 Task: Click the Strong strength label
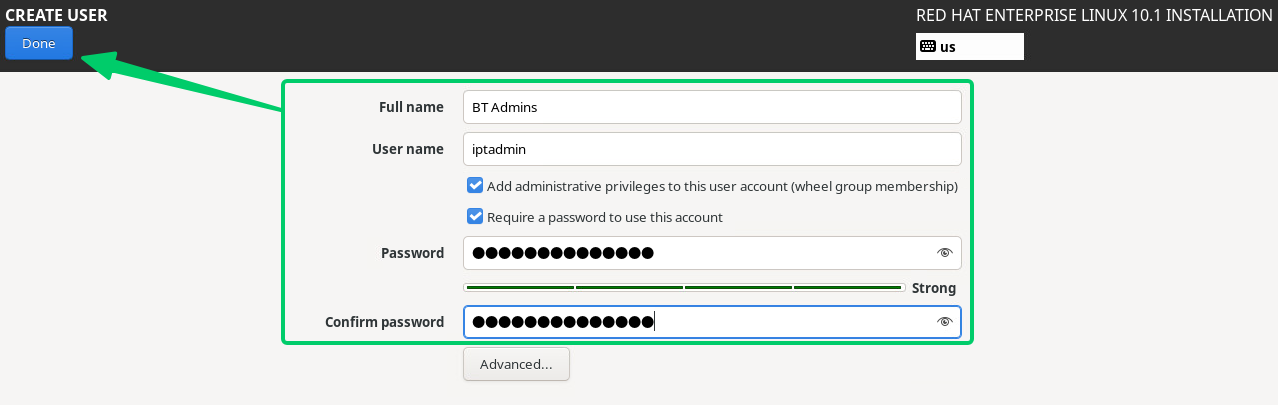934,288
